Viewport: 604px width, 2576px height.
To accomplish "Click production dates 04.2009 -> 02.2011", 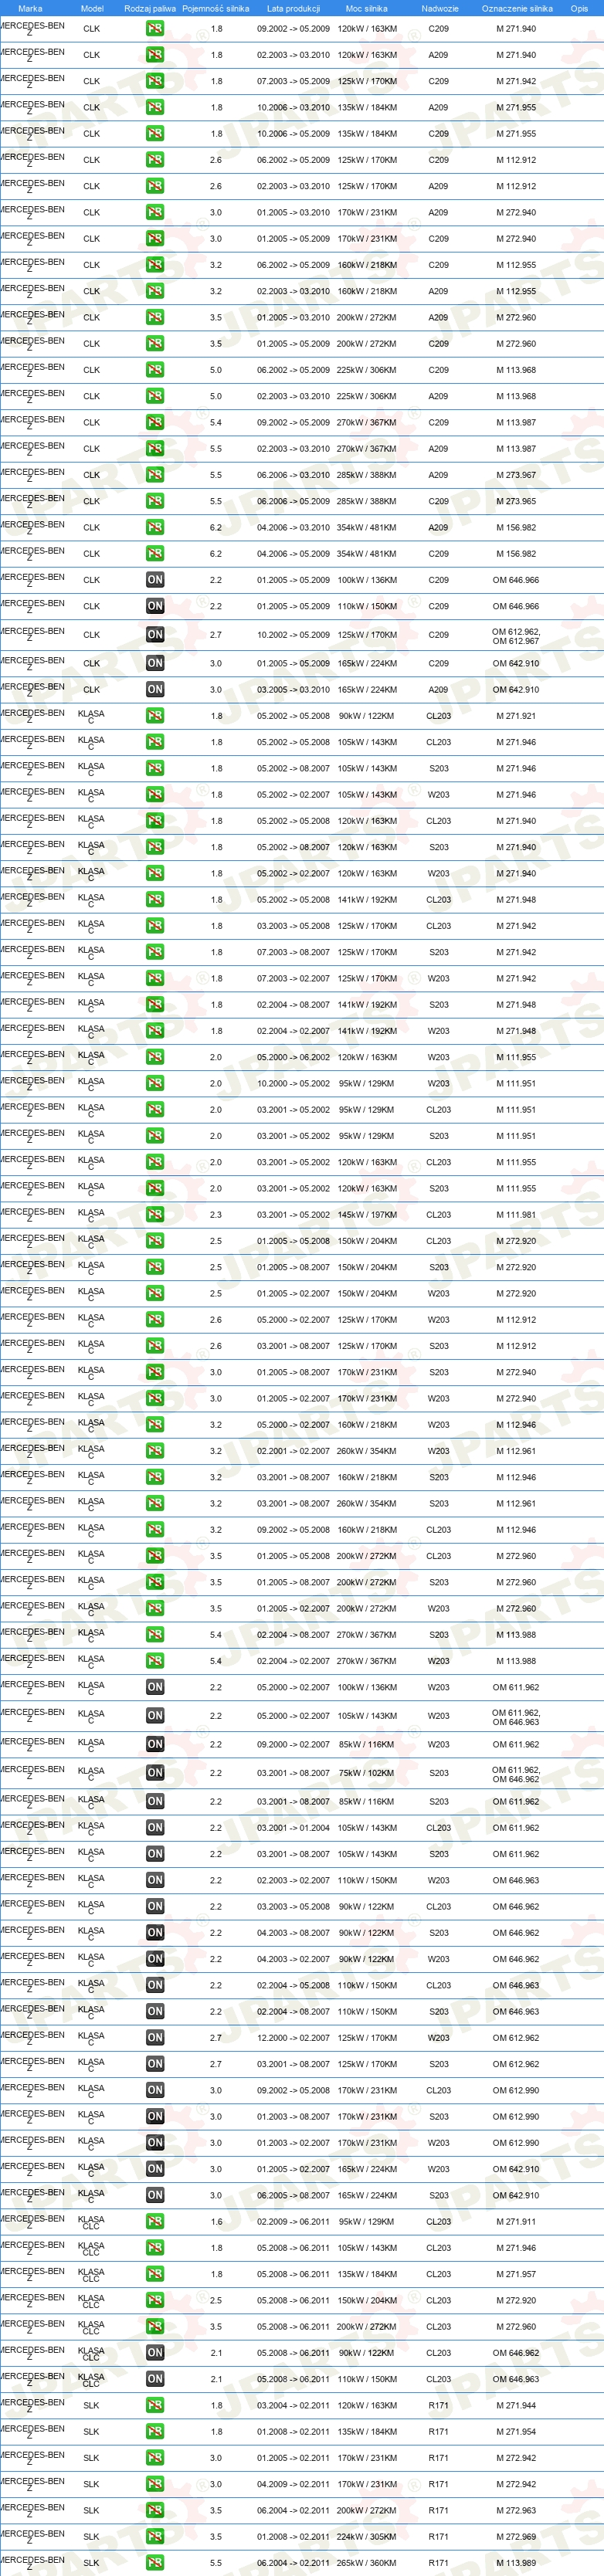I will (x=293, y=2484).
